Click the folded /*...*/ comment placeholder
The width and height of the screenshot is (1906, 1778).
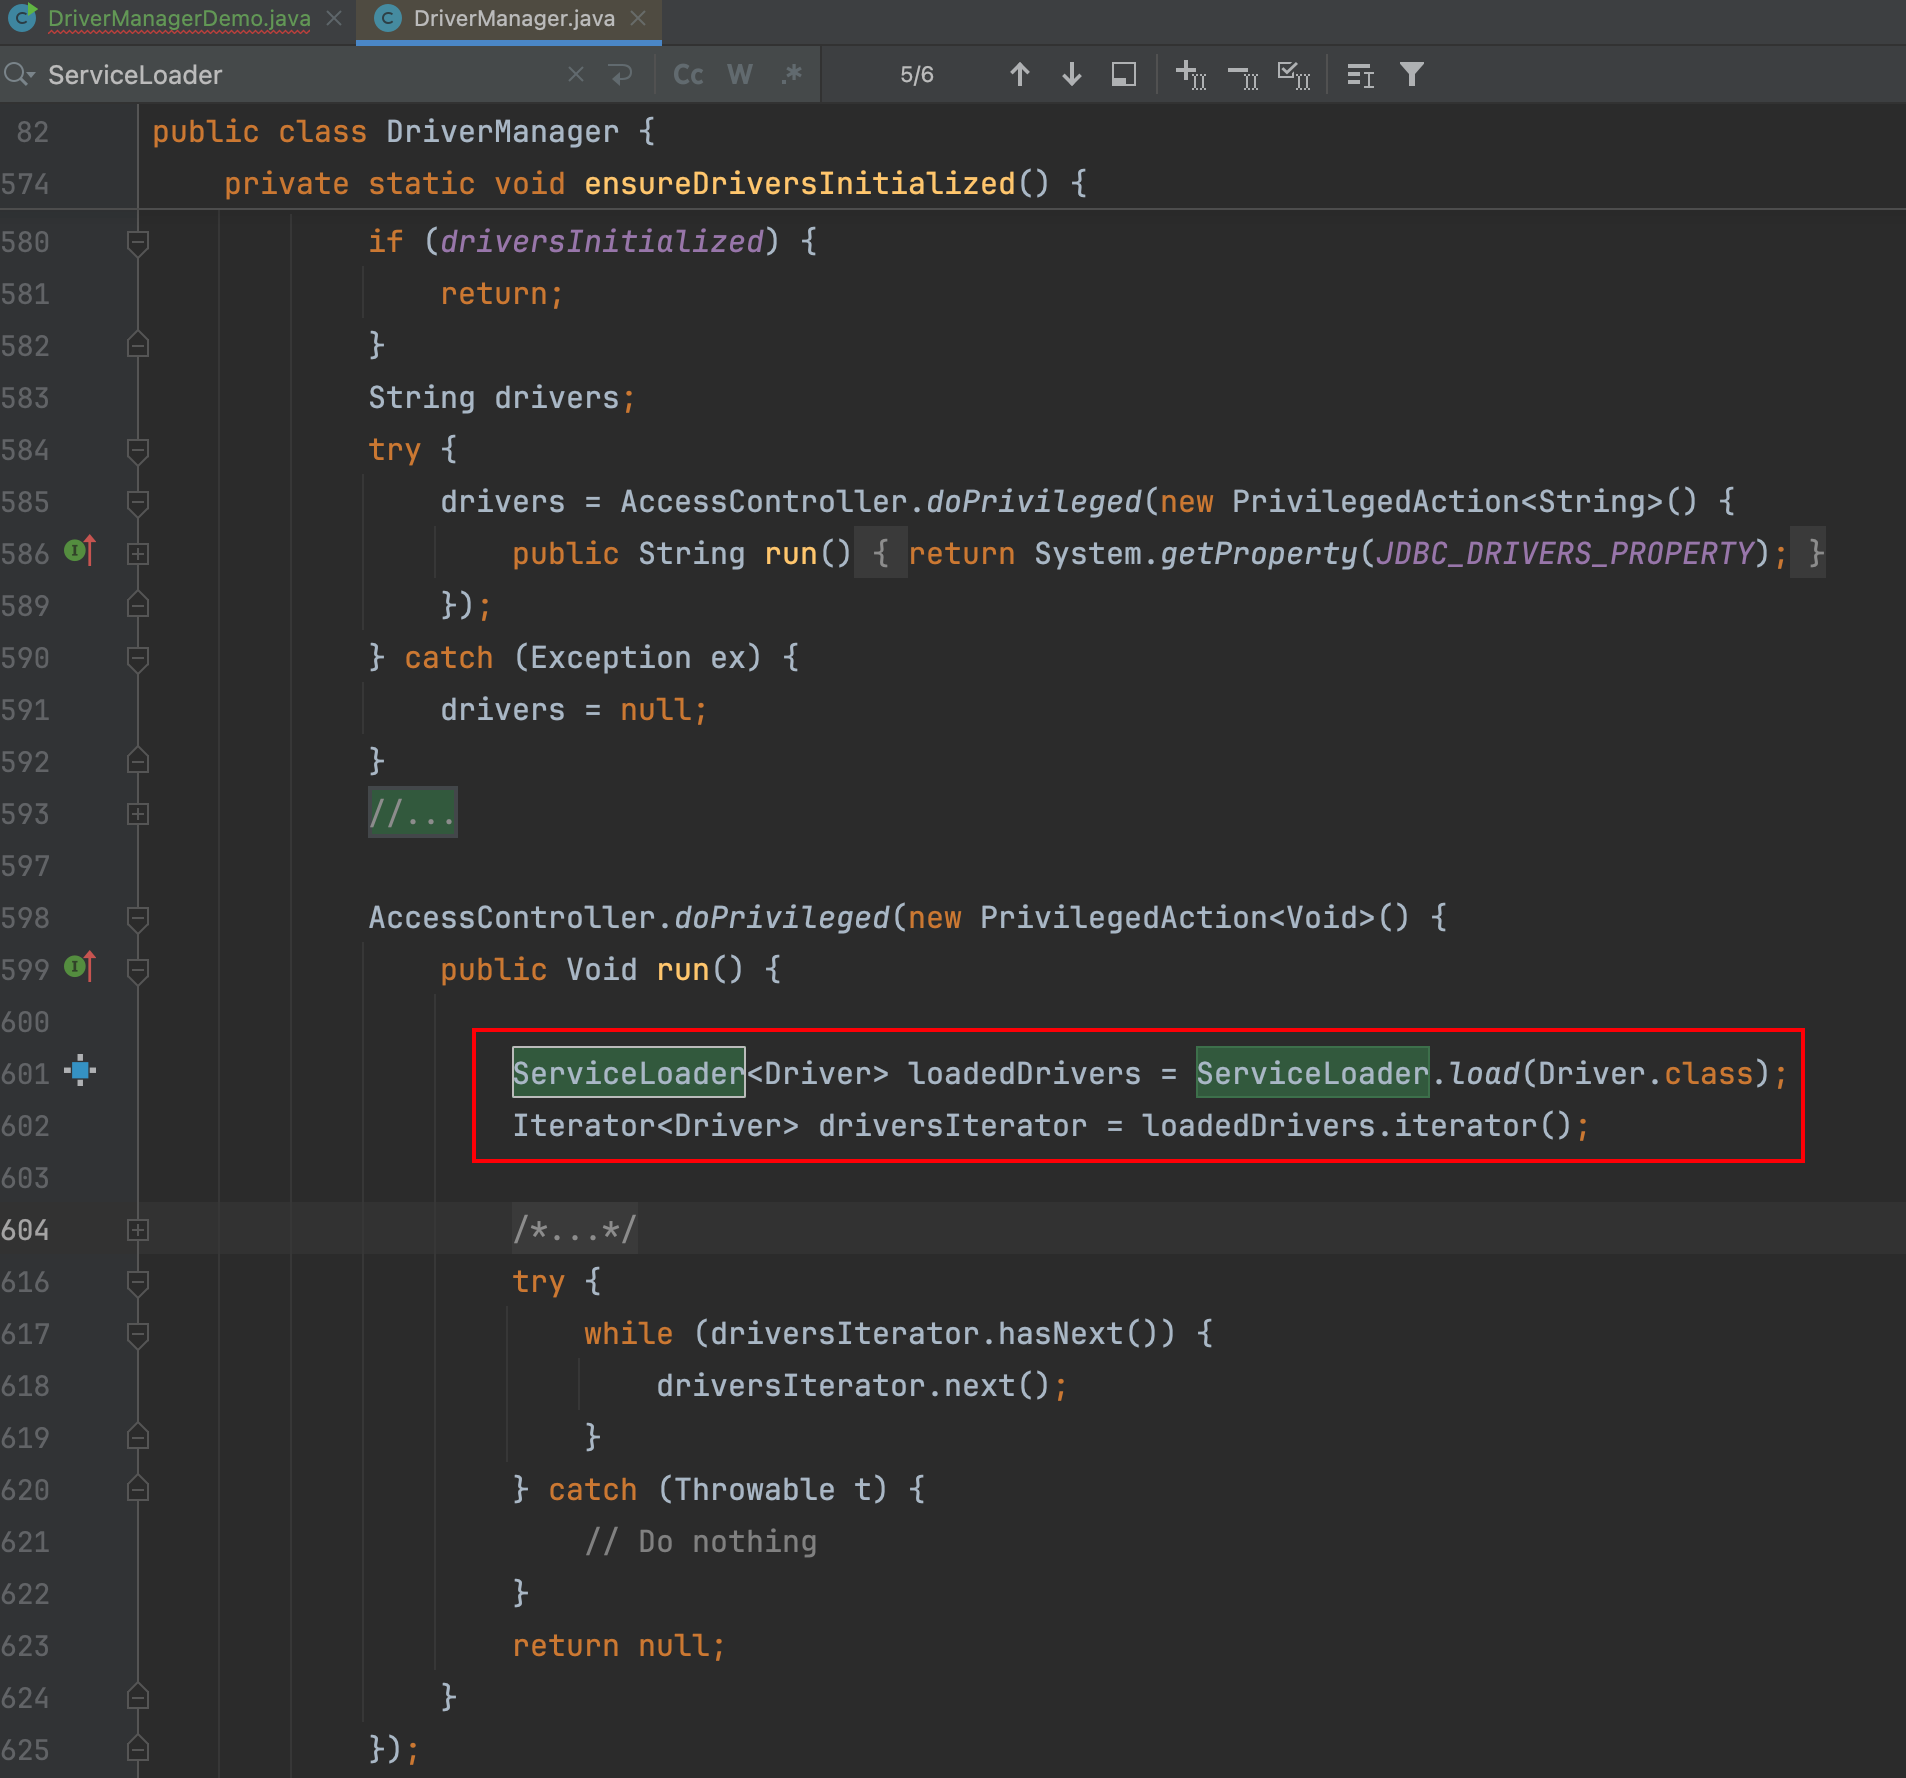point(574,1229)
